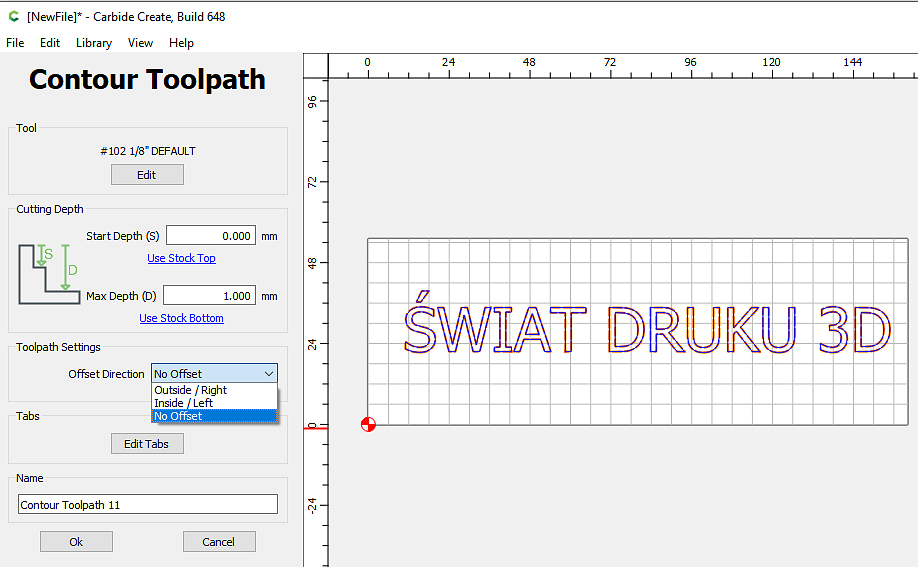
Task: Choose Inside / Left offset option
Action: coord(214,403)
